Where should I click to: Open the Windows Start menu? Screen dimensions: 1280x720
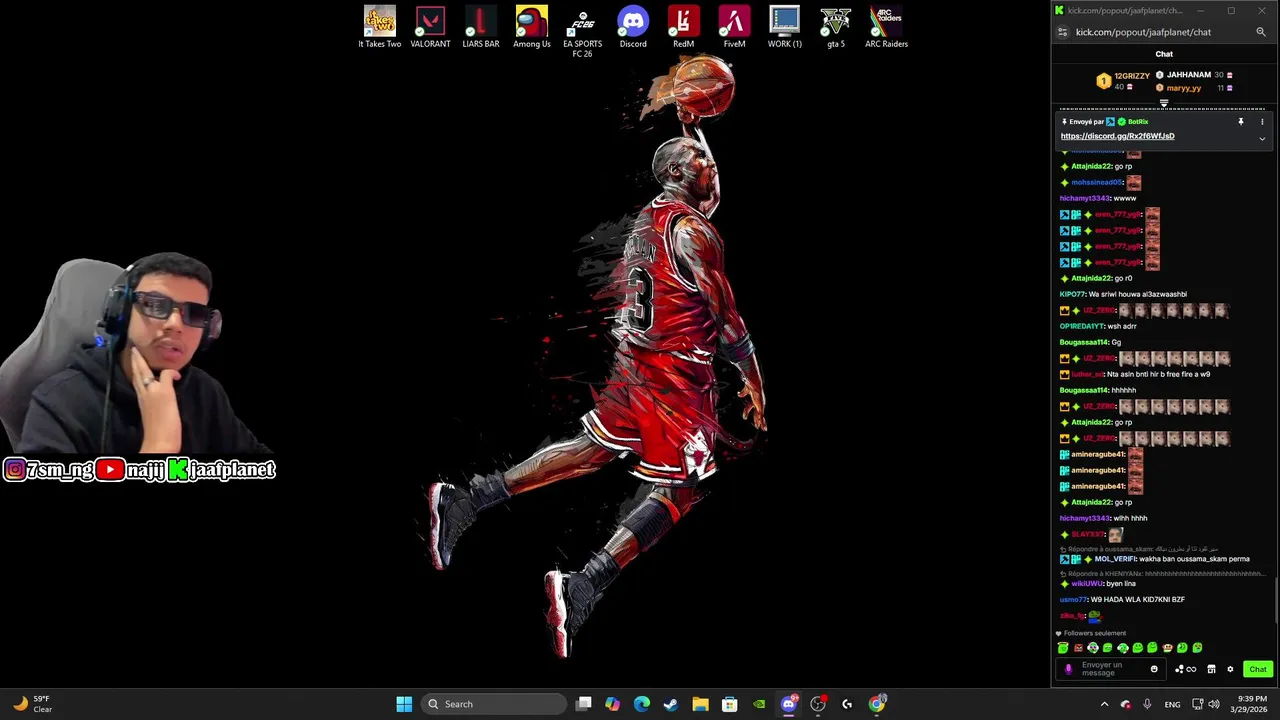point(404,704)
